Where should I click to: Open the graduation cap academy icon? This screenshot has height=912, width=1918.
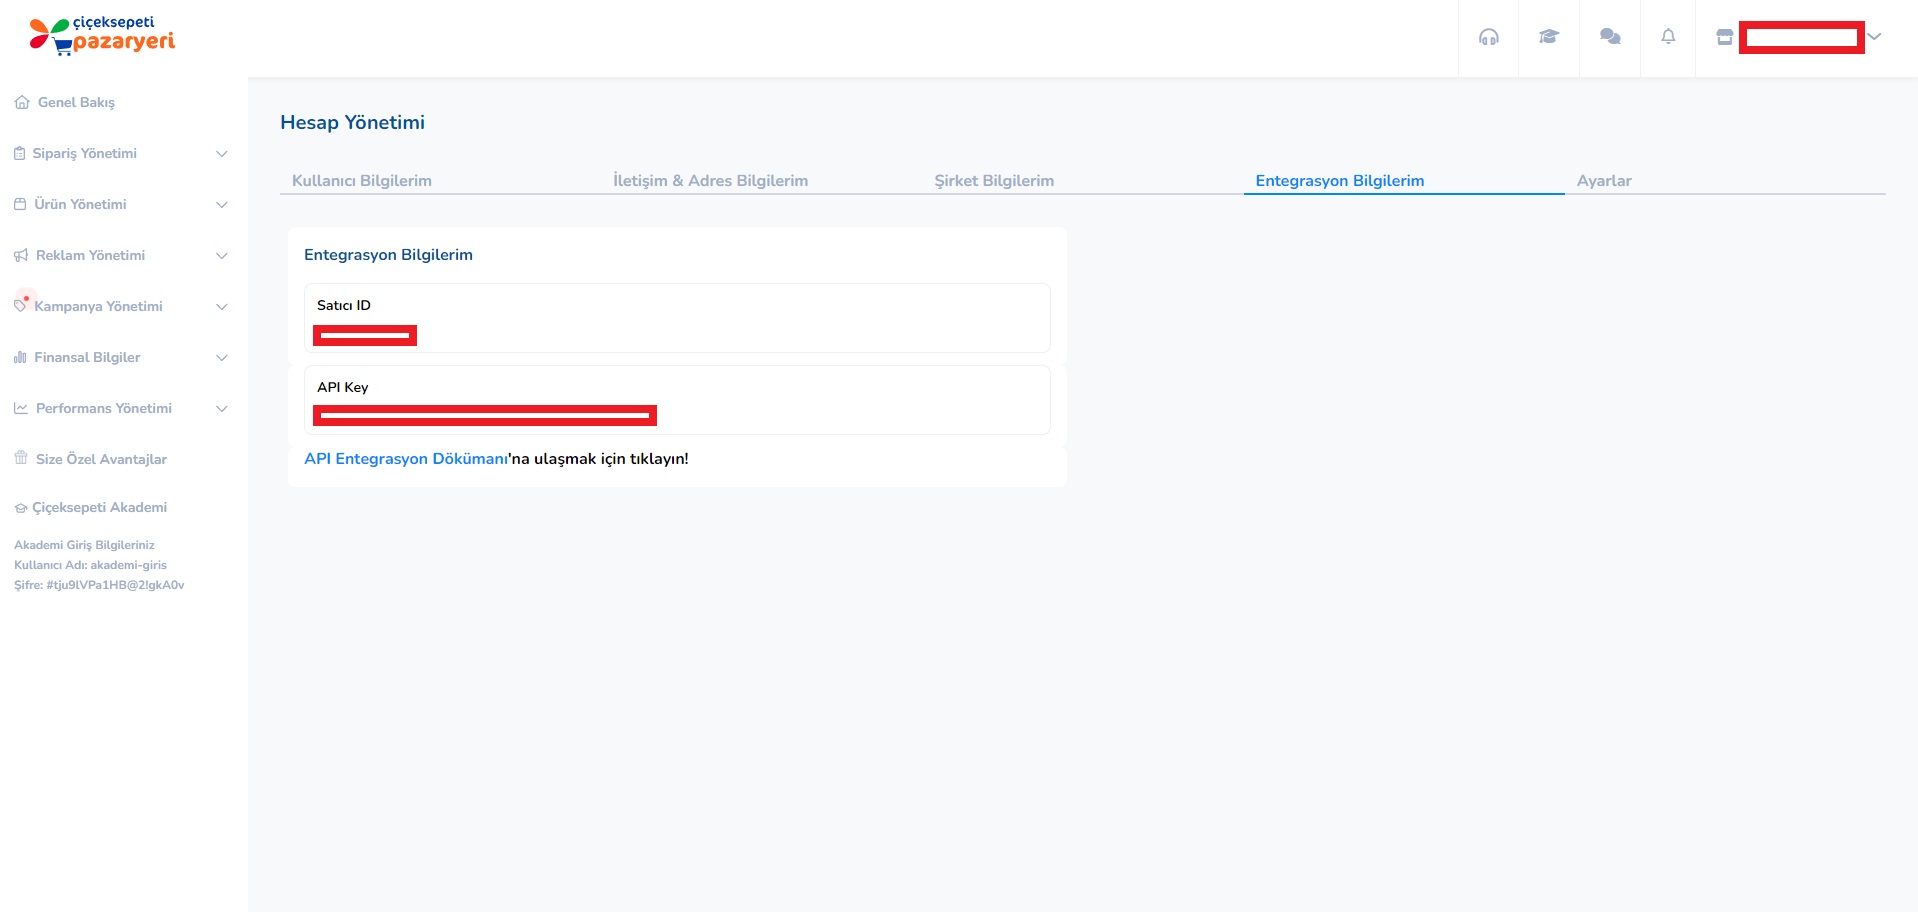click(1548, 37)
